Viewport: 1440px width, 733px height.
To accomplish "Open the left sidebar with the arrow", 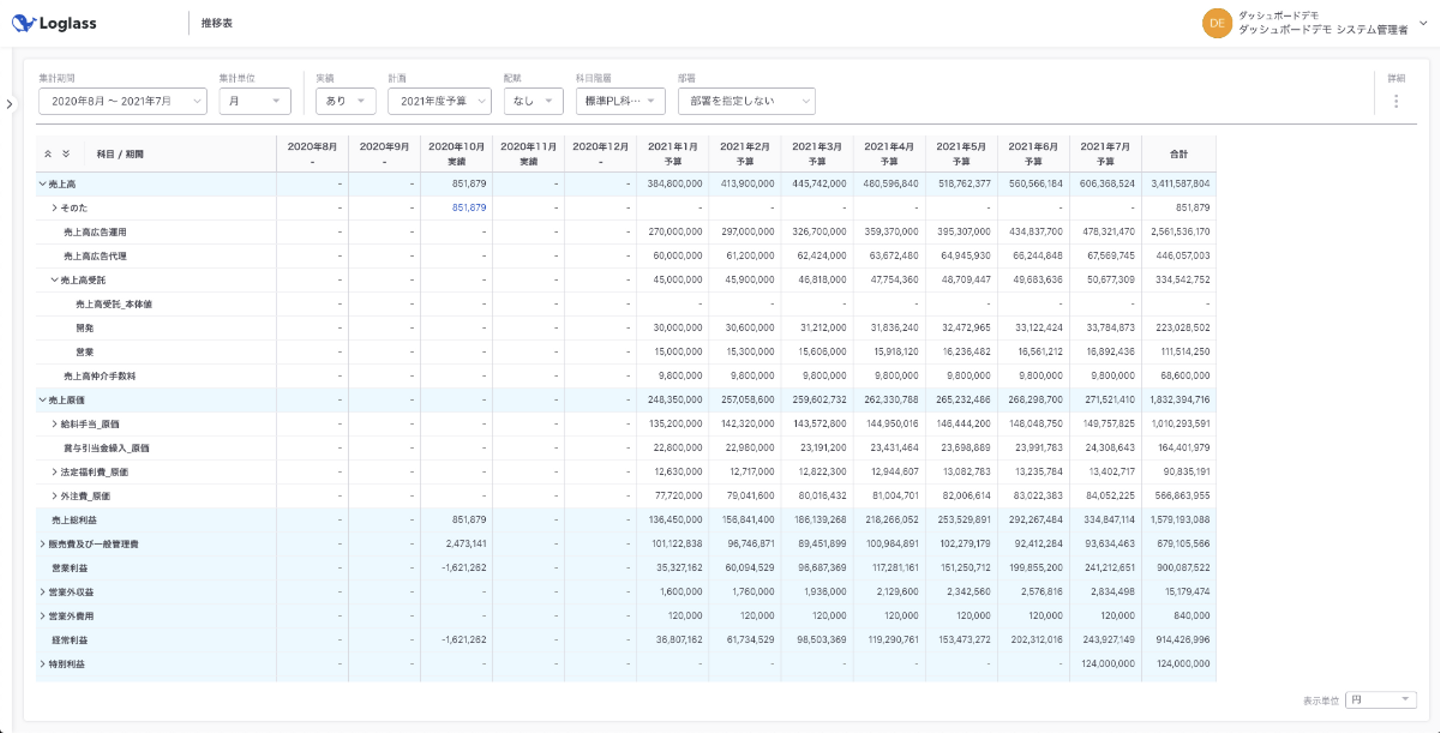I will click(x=9, y=104).
